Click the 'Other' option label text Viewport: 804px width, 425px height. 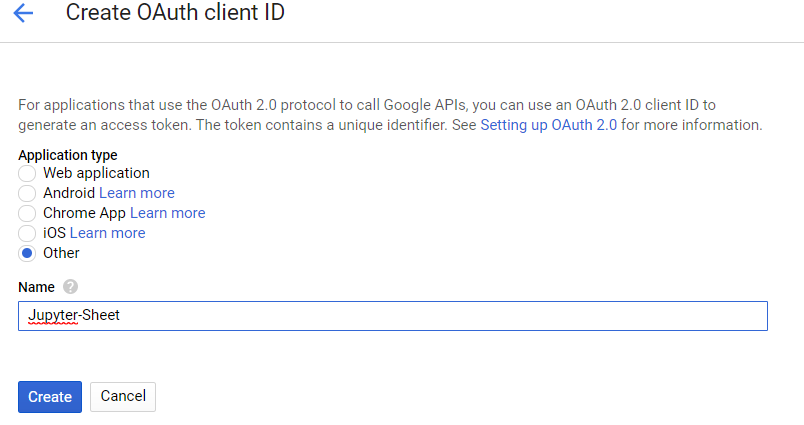(x=61, y=253)
